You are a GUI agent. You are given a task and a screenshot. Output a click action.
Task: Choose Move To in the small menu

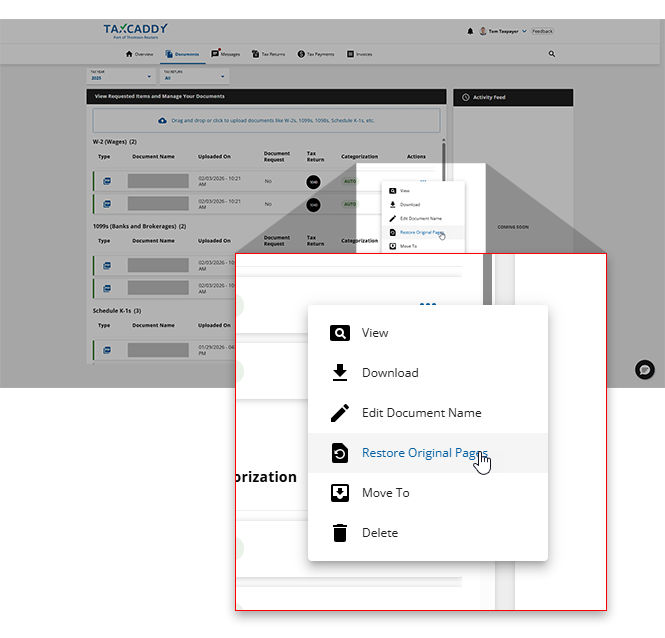coord(423,246)
